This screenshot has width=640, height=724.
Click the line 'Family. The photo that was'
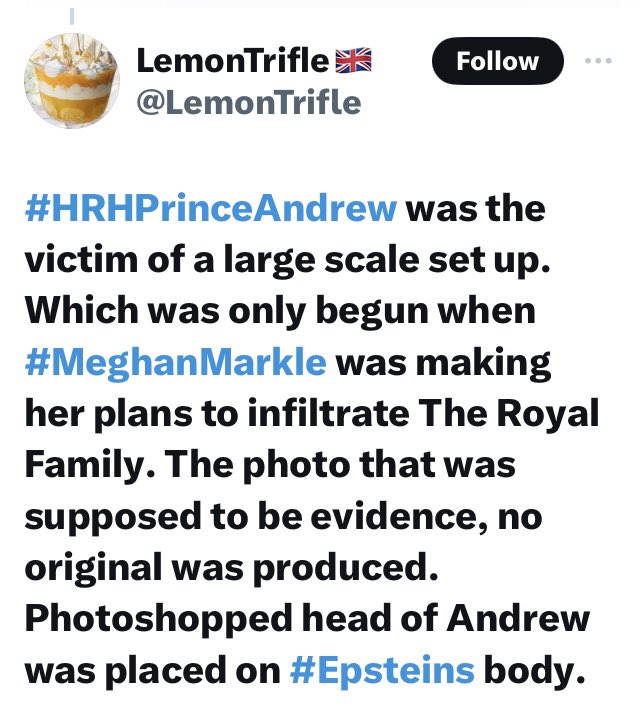[x=270, y=465]
